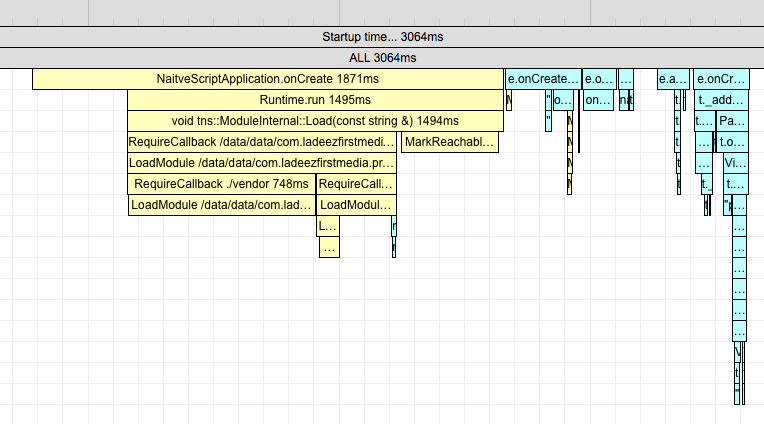Screen dimensions: 764x424
Task: Select the Pa... blue frame
Action: click(732, 121)
